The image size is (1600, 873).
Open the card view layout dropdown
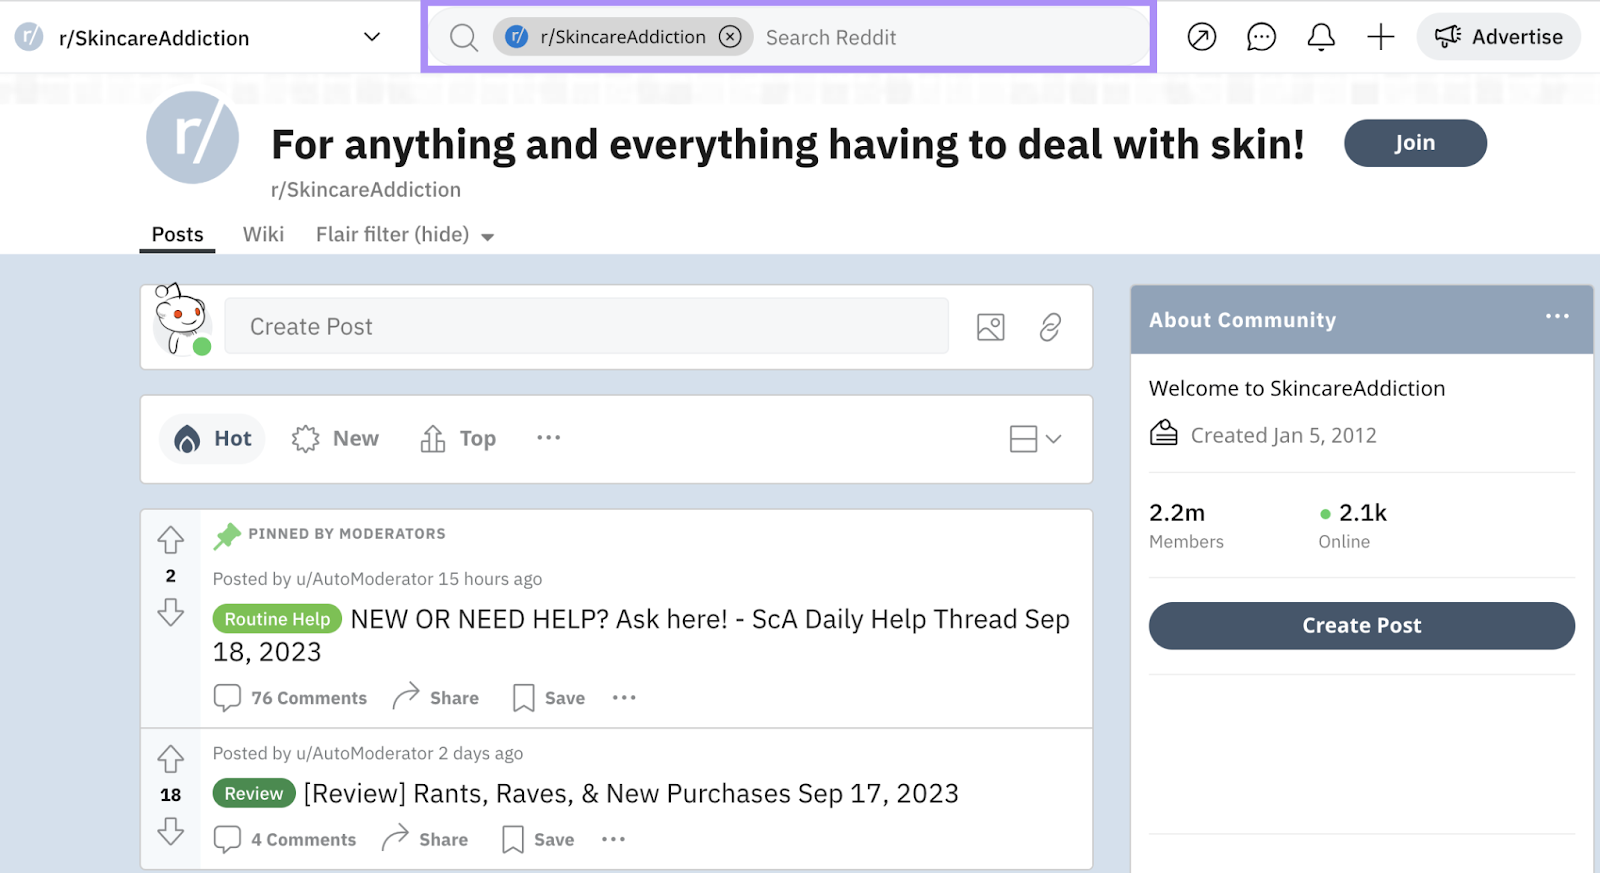click(x=1035, y=439)
